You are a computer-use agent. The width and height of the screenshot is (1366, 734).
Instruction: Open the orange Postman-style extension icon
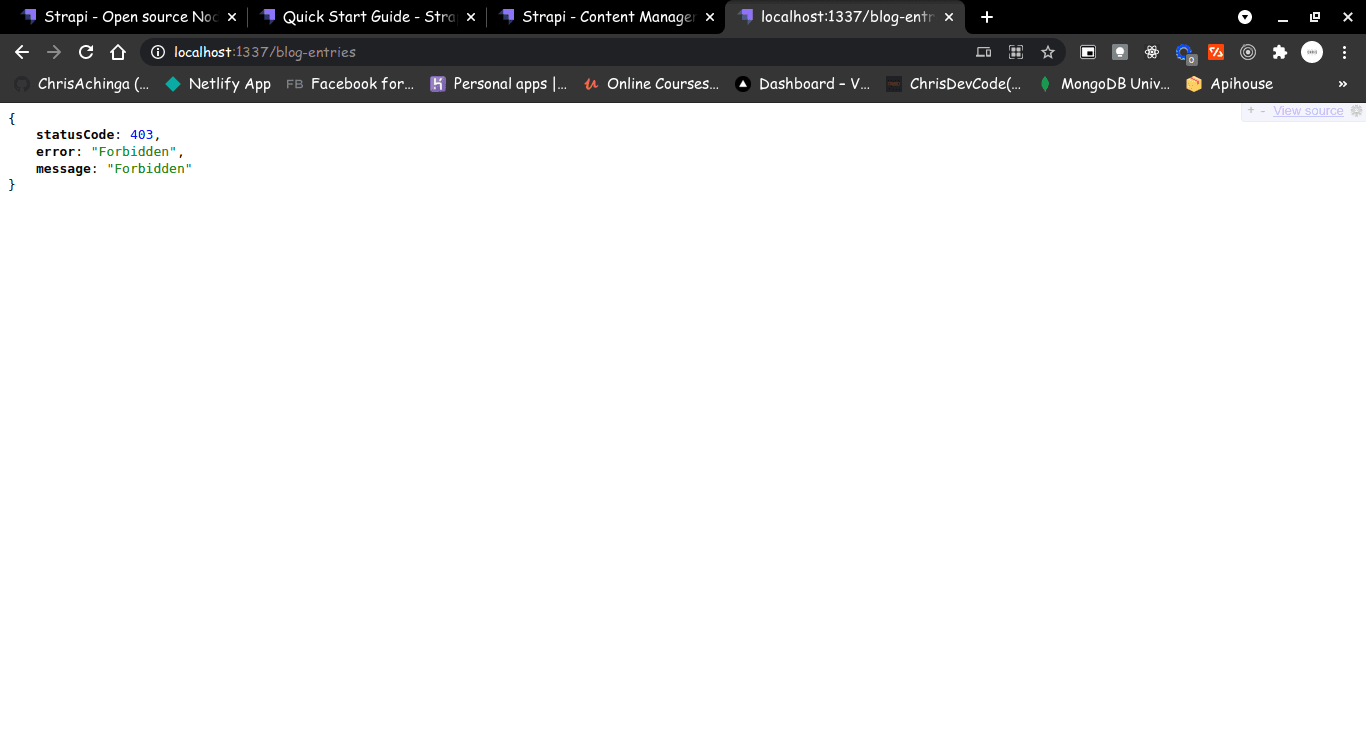pyautogui.click(x=1216, y=52)
